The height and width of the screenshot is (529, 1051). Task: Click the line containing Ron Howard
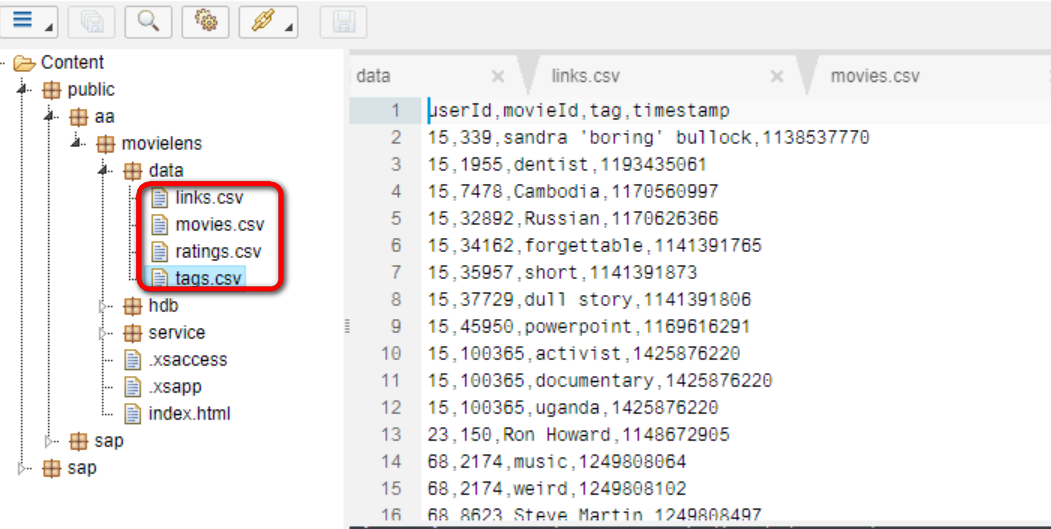pos(578,434)
